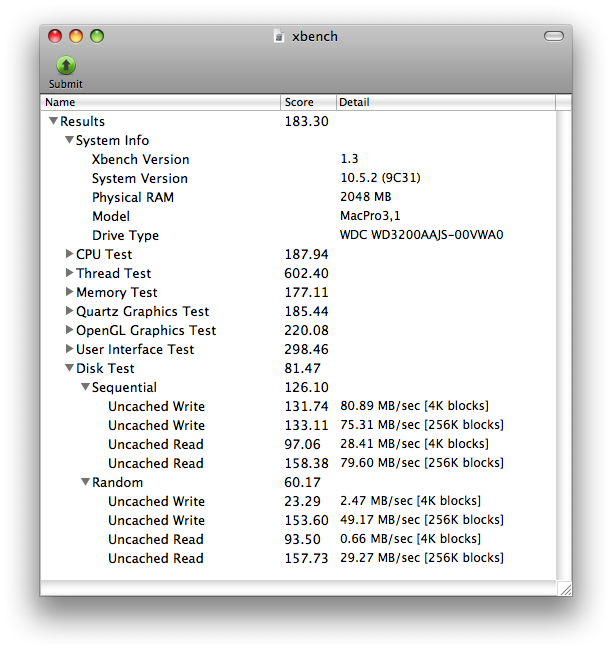Image resolution: width=612 pixels, height=651 pixels.
Task: Expand the Memory Test results
Action: pyautogui.click(x=69, y=292)
